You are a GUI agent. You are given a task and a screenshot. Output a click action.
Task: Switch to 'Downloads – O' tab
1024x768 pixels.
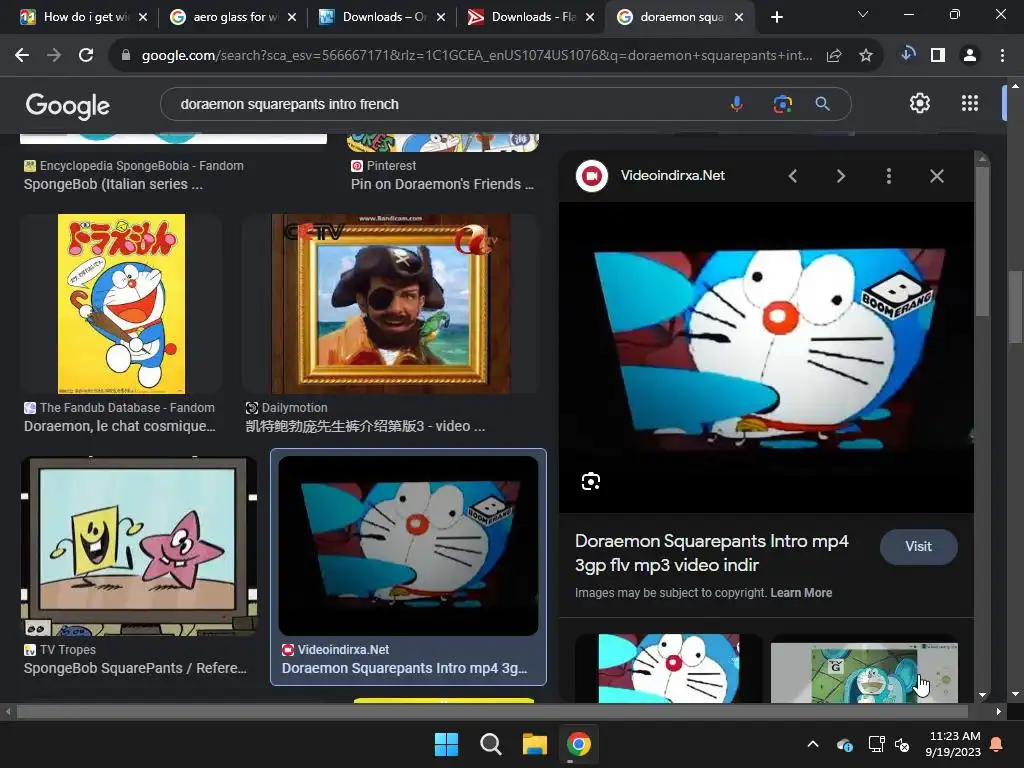(384, 17)
